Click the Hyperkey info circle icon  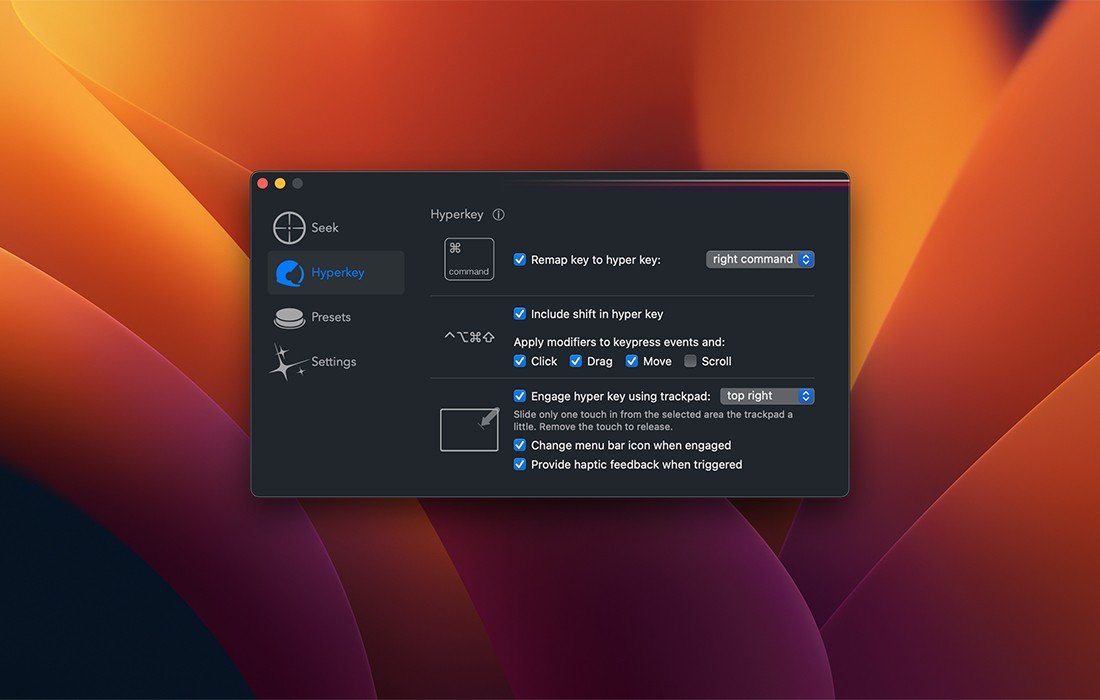pyautogui.click(x=499, y=215)
